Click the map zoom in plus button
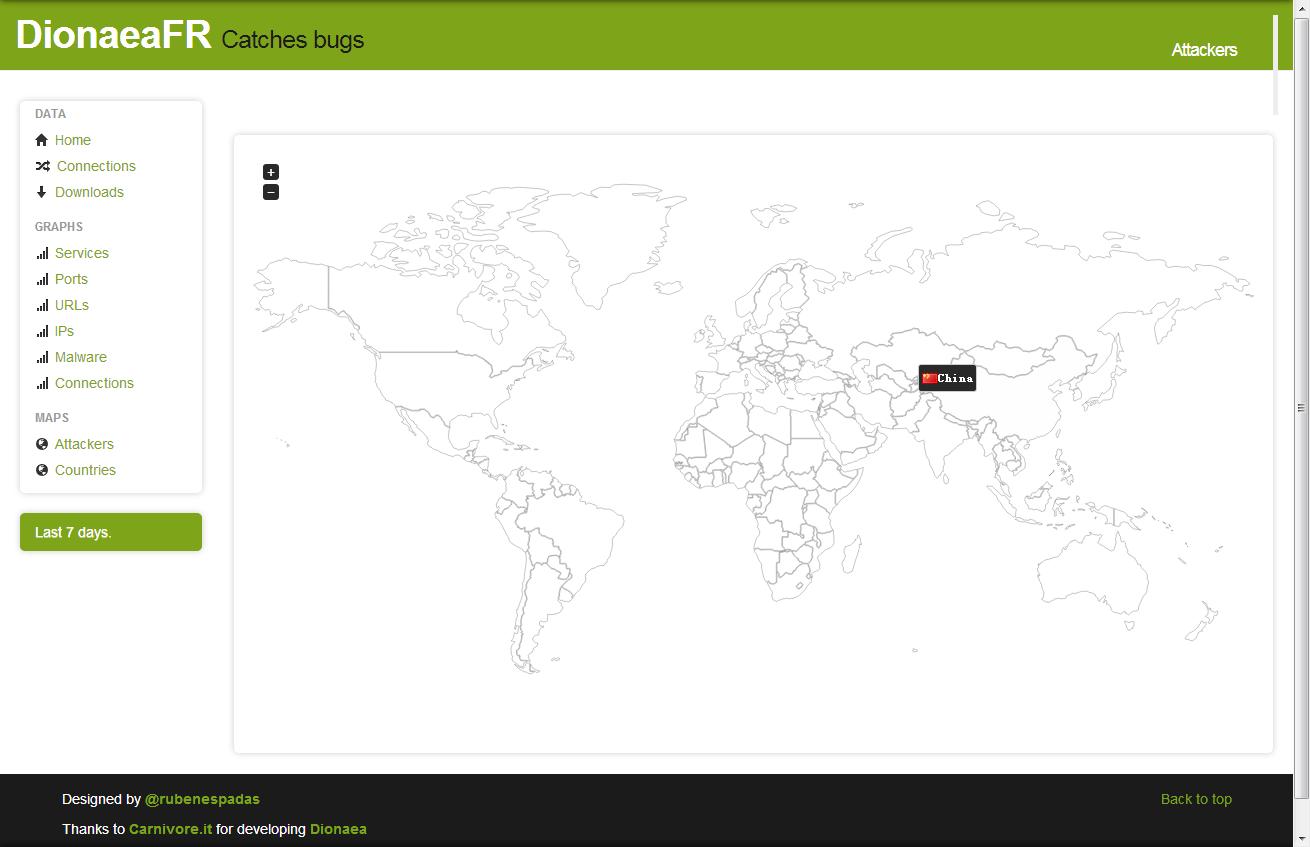Viewport: 1310px width, 847px height. pos(271,172)
